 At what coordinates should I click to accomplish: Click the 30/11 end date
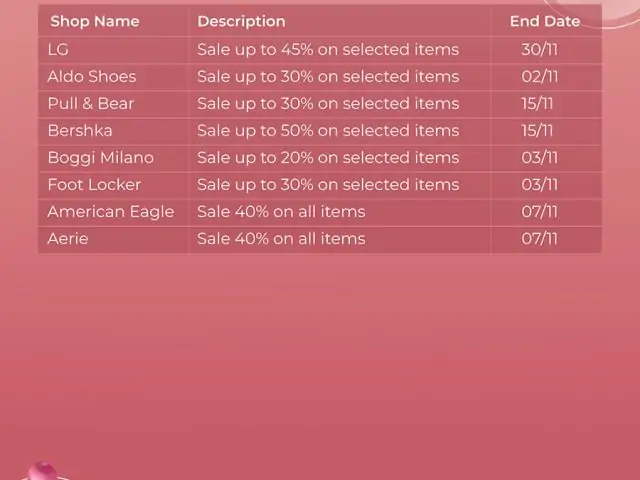[x=540, y=49]
